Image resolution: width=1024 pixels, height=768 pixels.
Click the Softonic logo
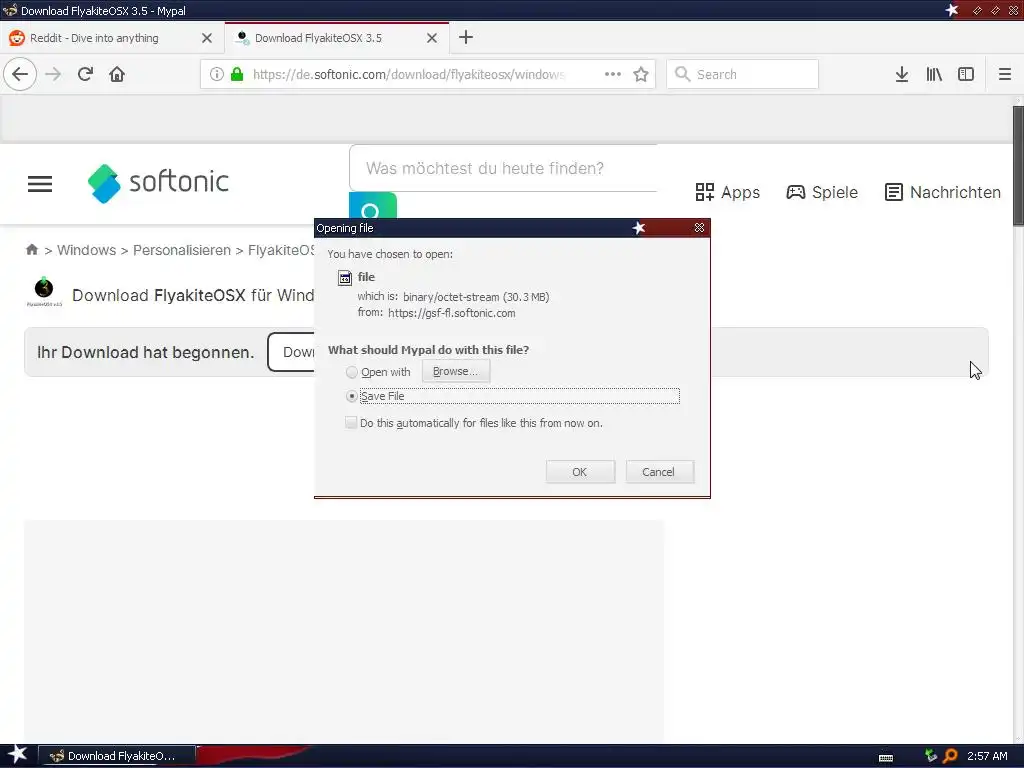click(x=158, y=183)
